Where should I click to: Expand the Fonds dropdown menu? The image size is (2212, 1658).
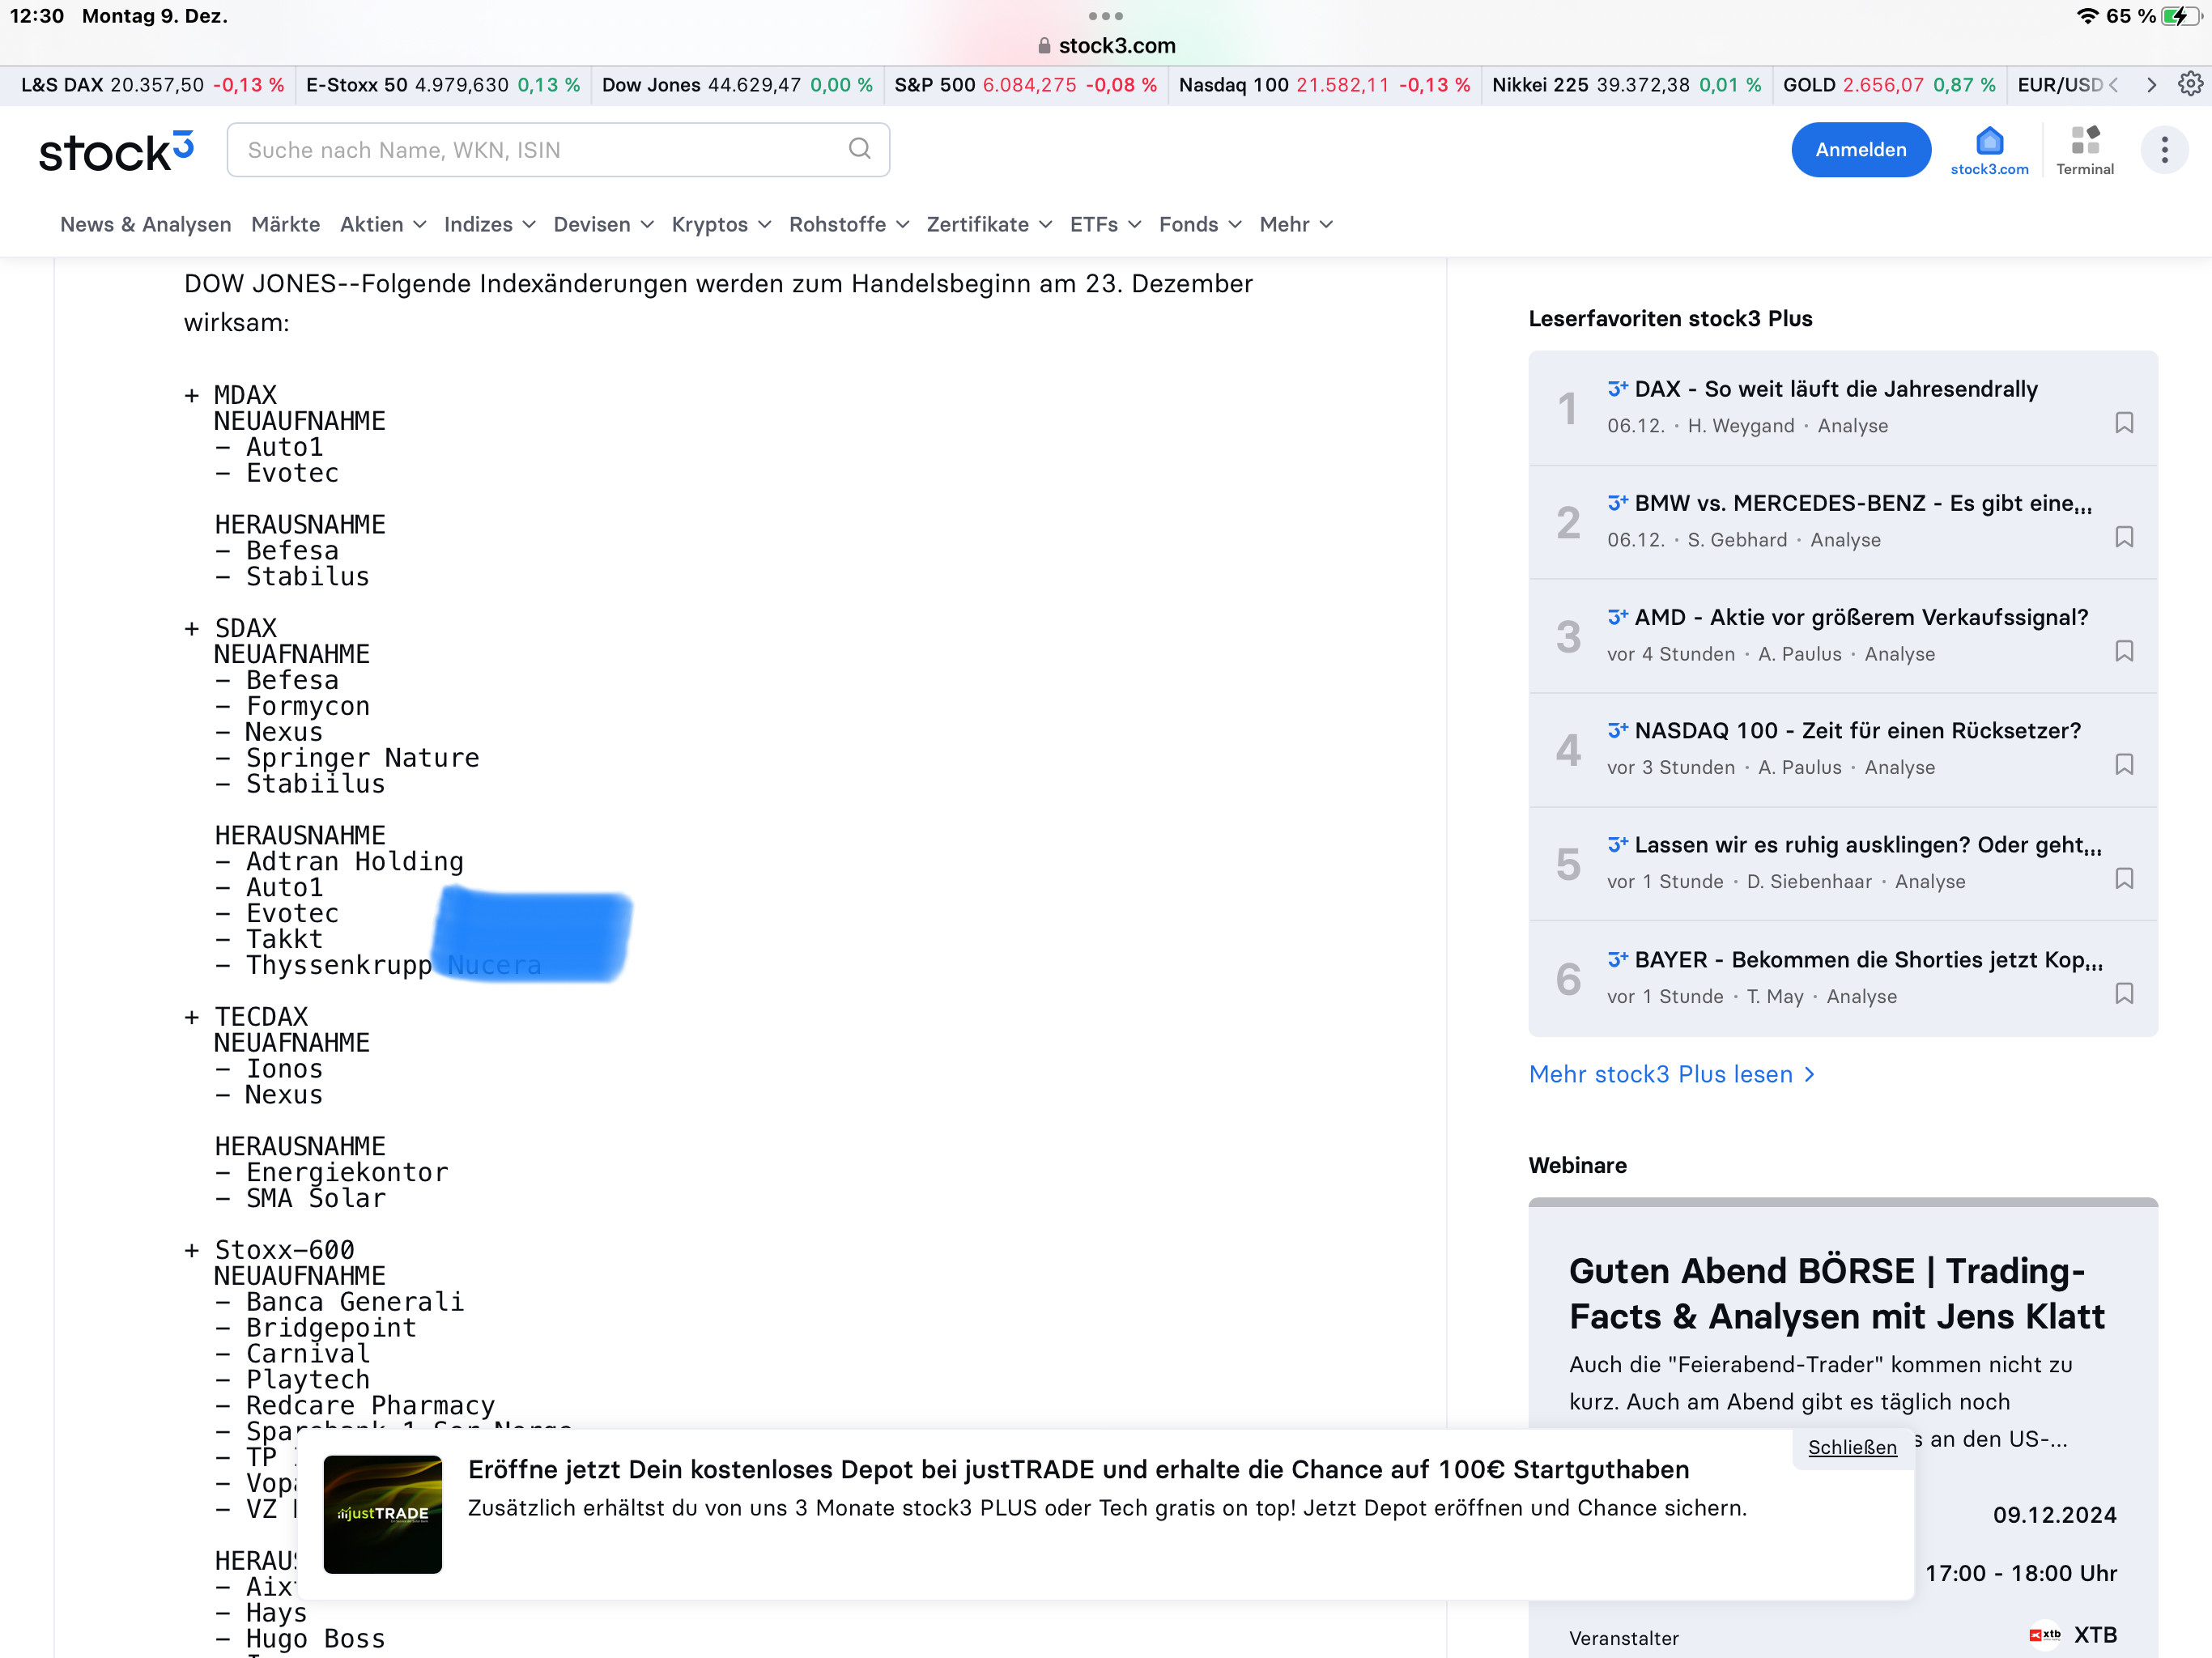(x=1200, y=225)
